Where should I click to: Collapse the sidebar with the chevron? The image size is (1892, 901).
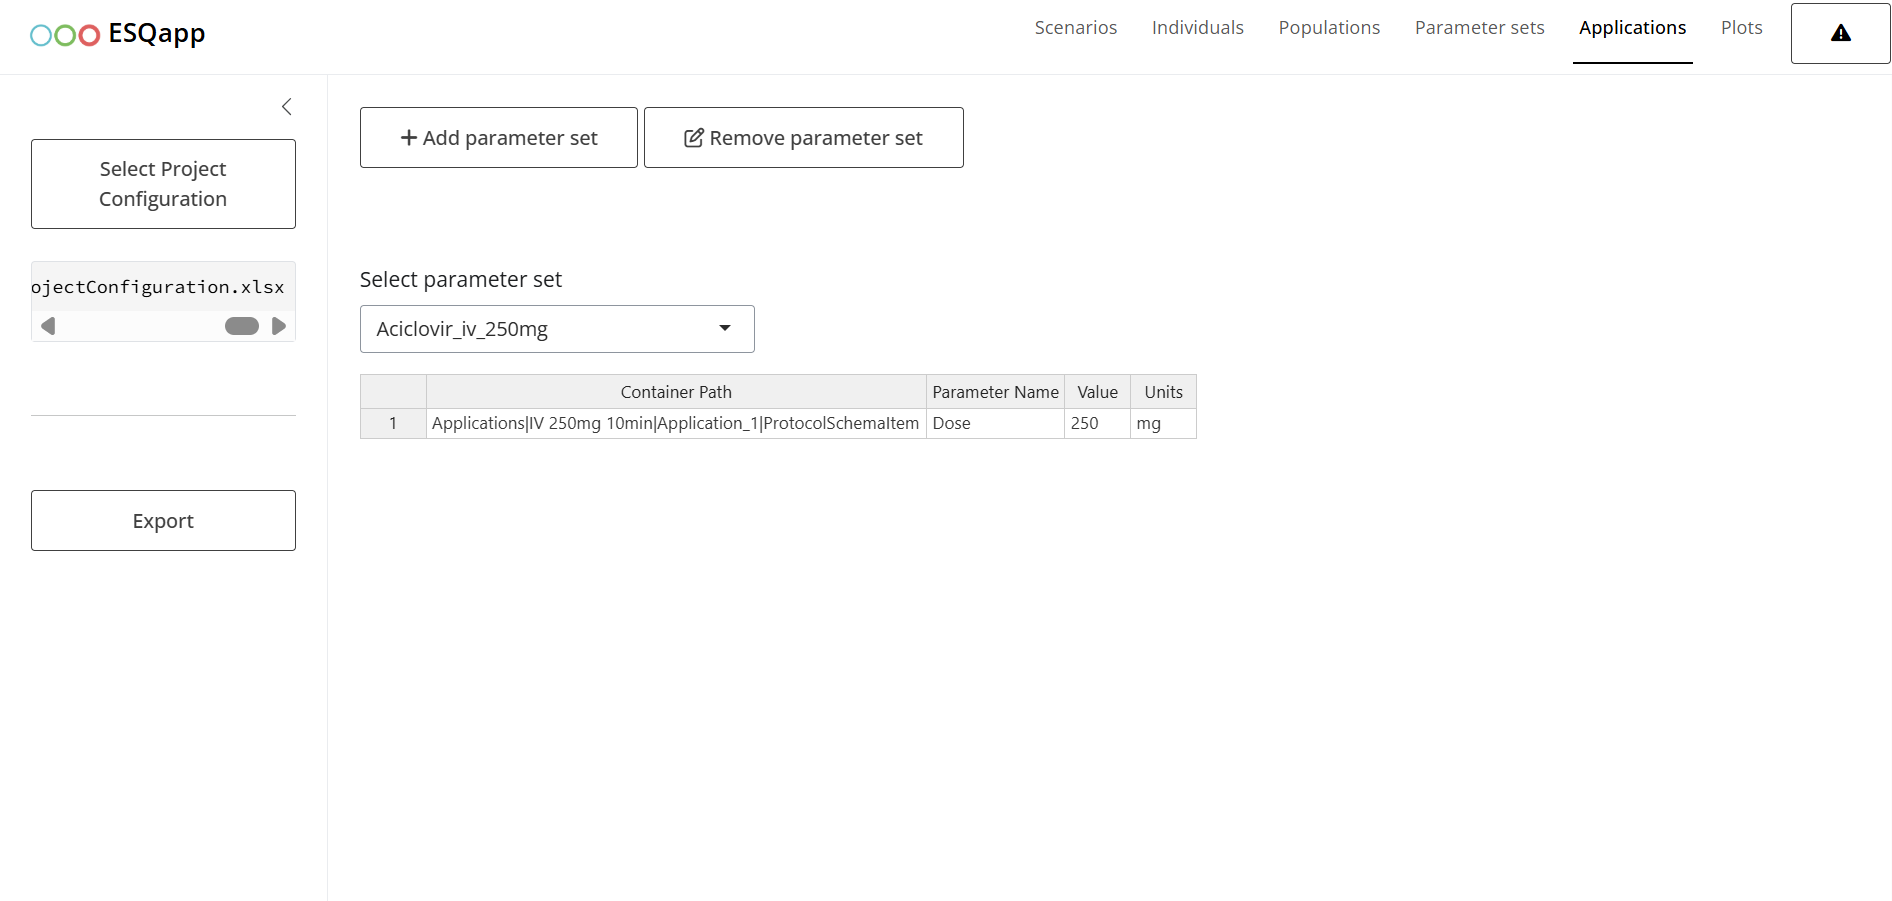click(287, 107)
